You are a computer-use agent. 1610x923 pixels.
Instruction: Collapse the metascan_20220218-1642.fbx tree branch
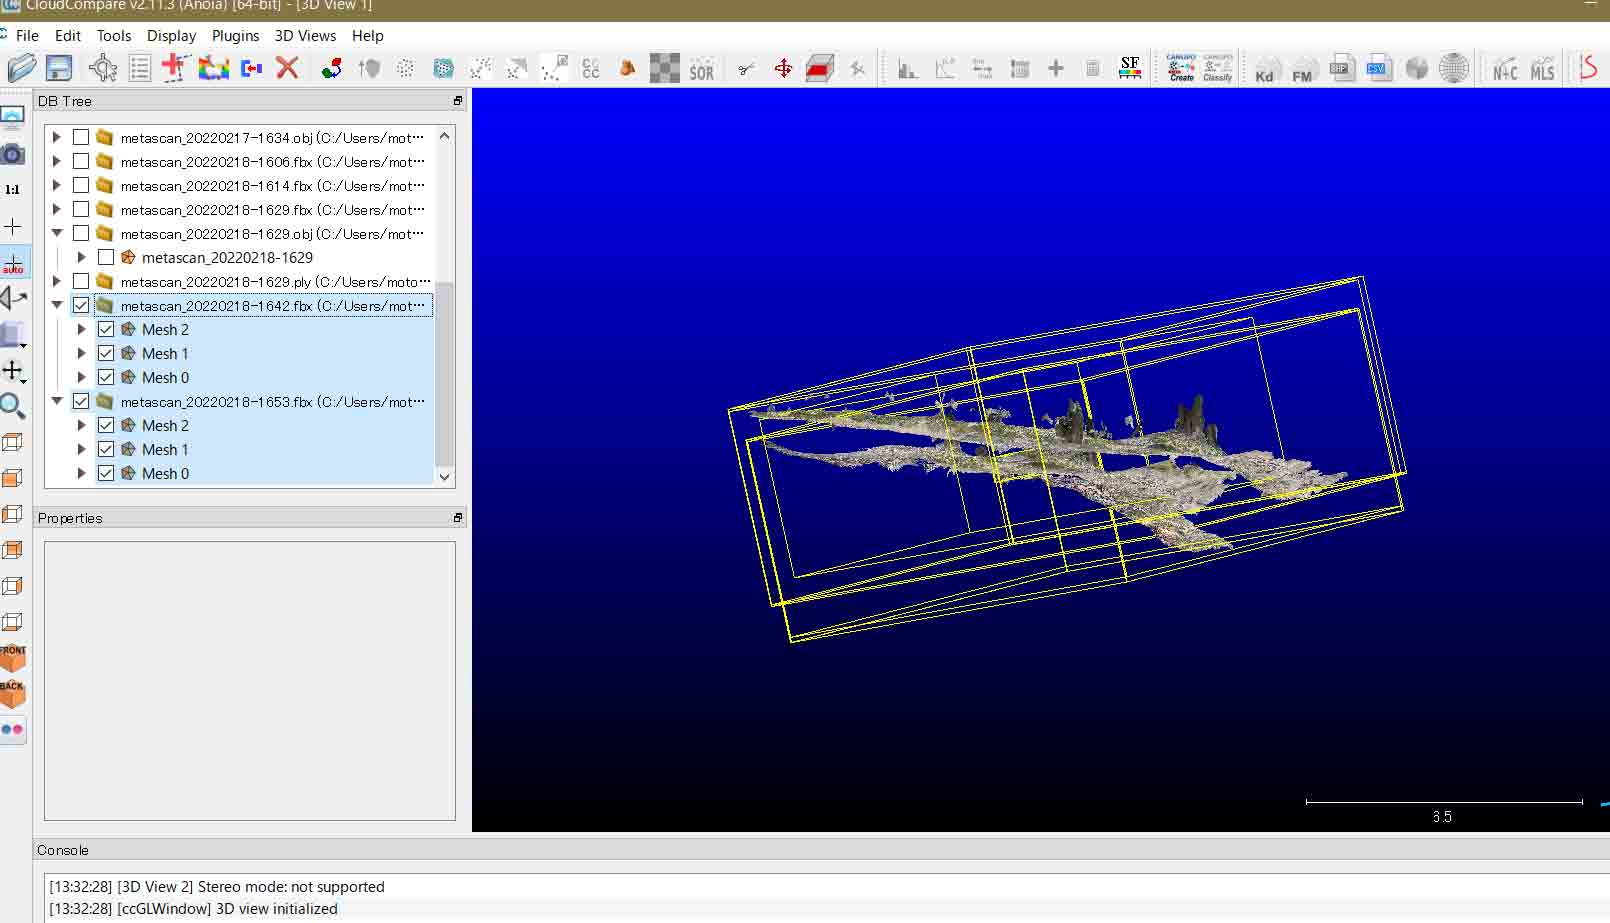[57, 305]
